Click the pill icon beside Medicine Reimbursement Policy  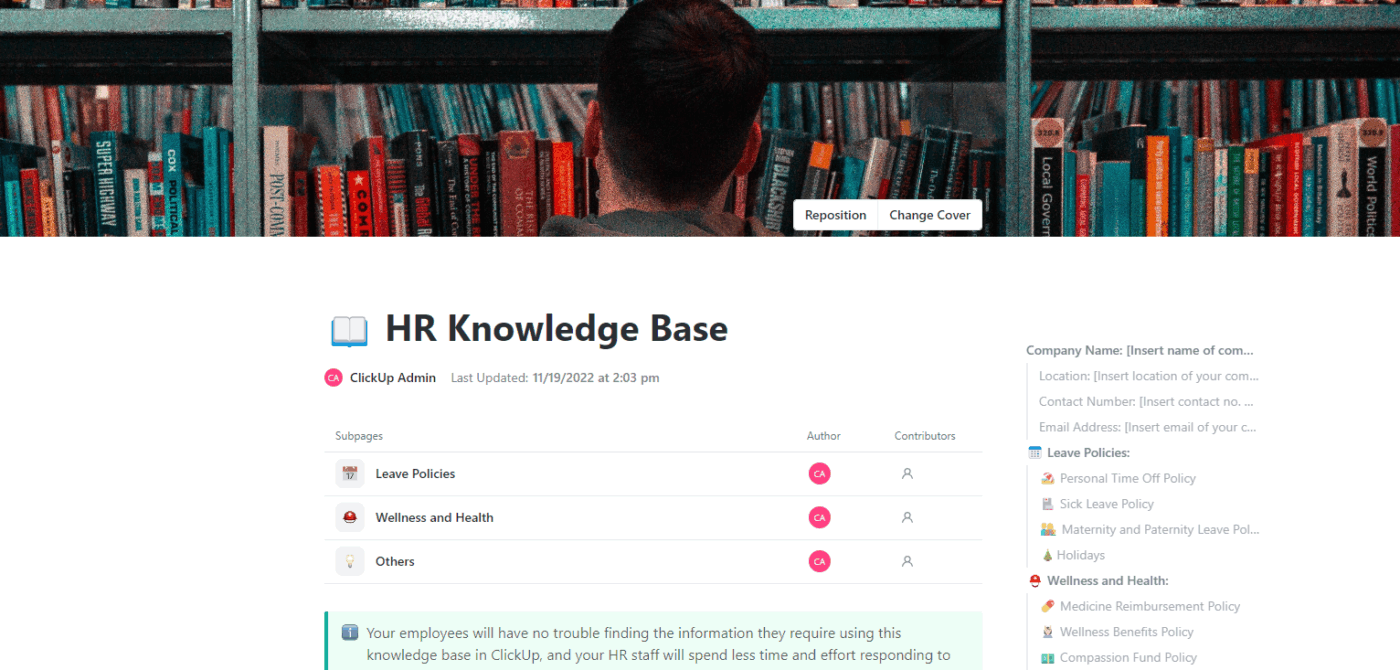[x=1048, y=606]
